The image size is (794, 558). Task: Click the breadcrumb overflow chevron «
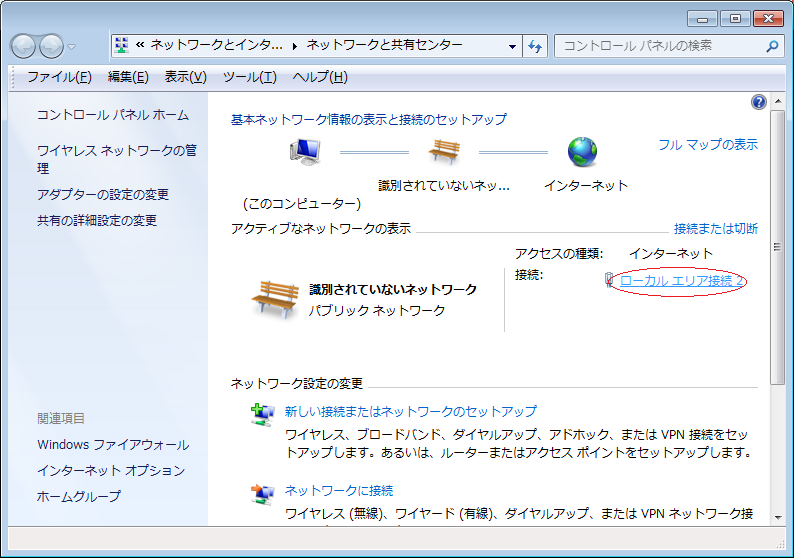(x=140, y=46)
